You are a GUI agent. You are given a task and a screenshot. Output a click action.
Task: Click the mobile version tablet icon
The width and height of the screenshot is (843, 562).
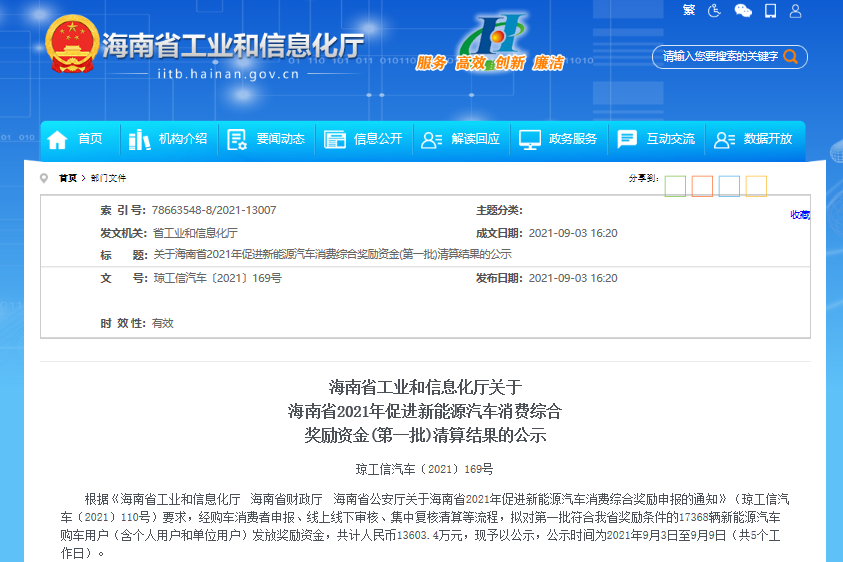tap(769, 11)
